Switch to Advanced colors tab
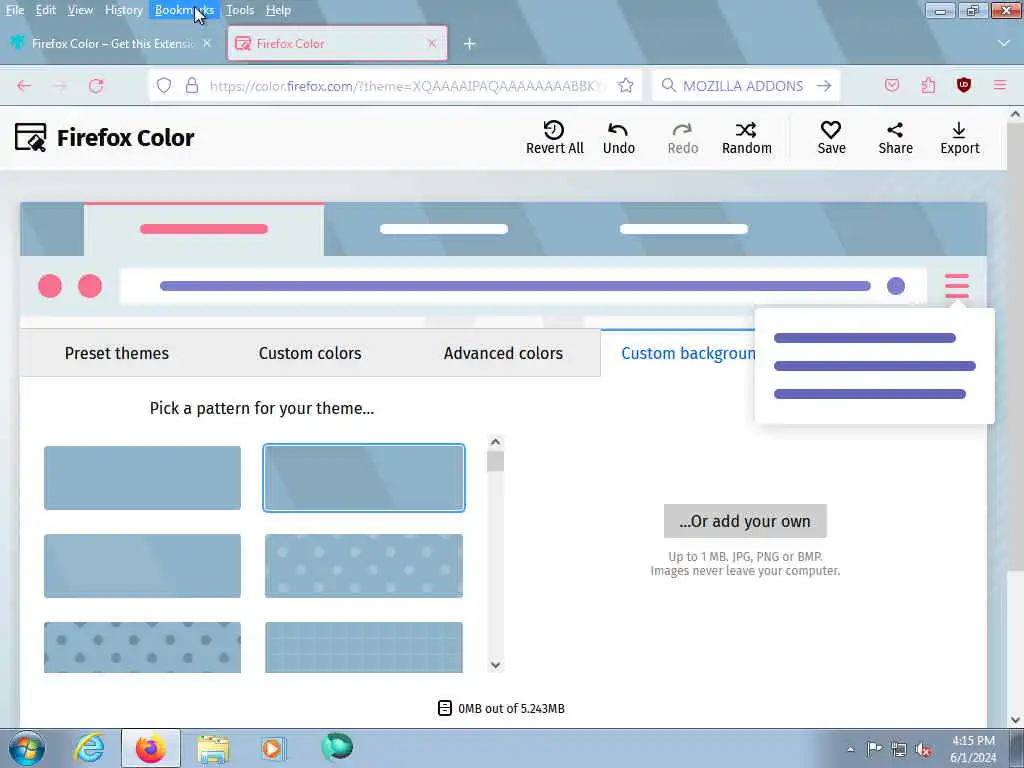1024x768 pixels. click(504, 353)
